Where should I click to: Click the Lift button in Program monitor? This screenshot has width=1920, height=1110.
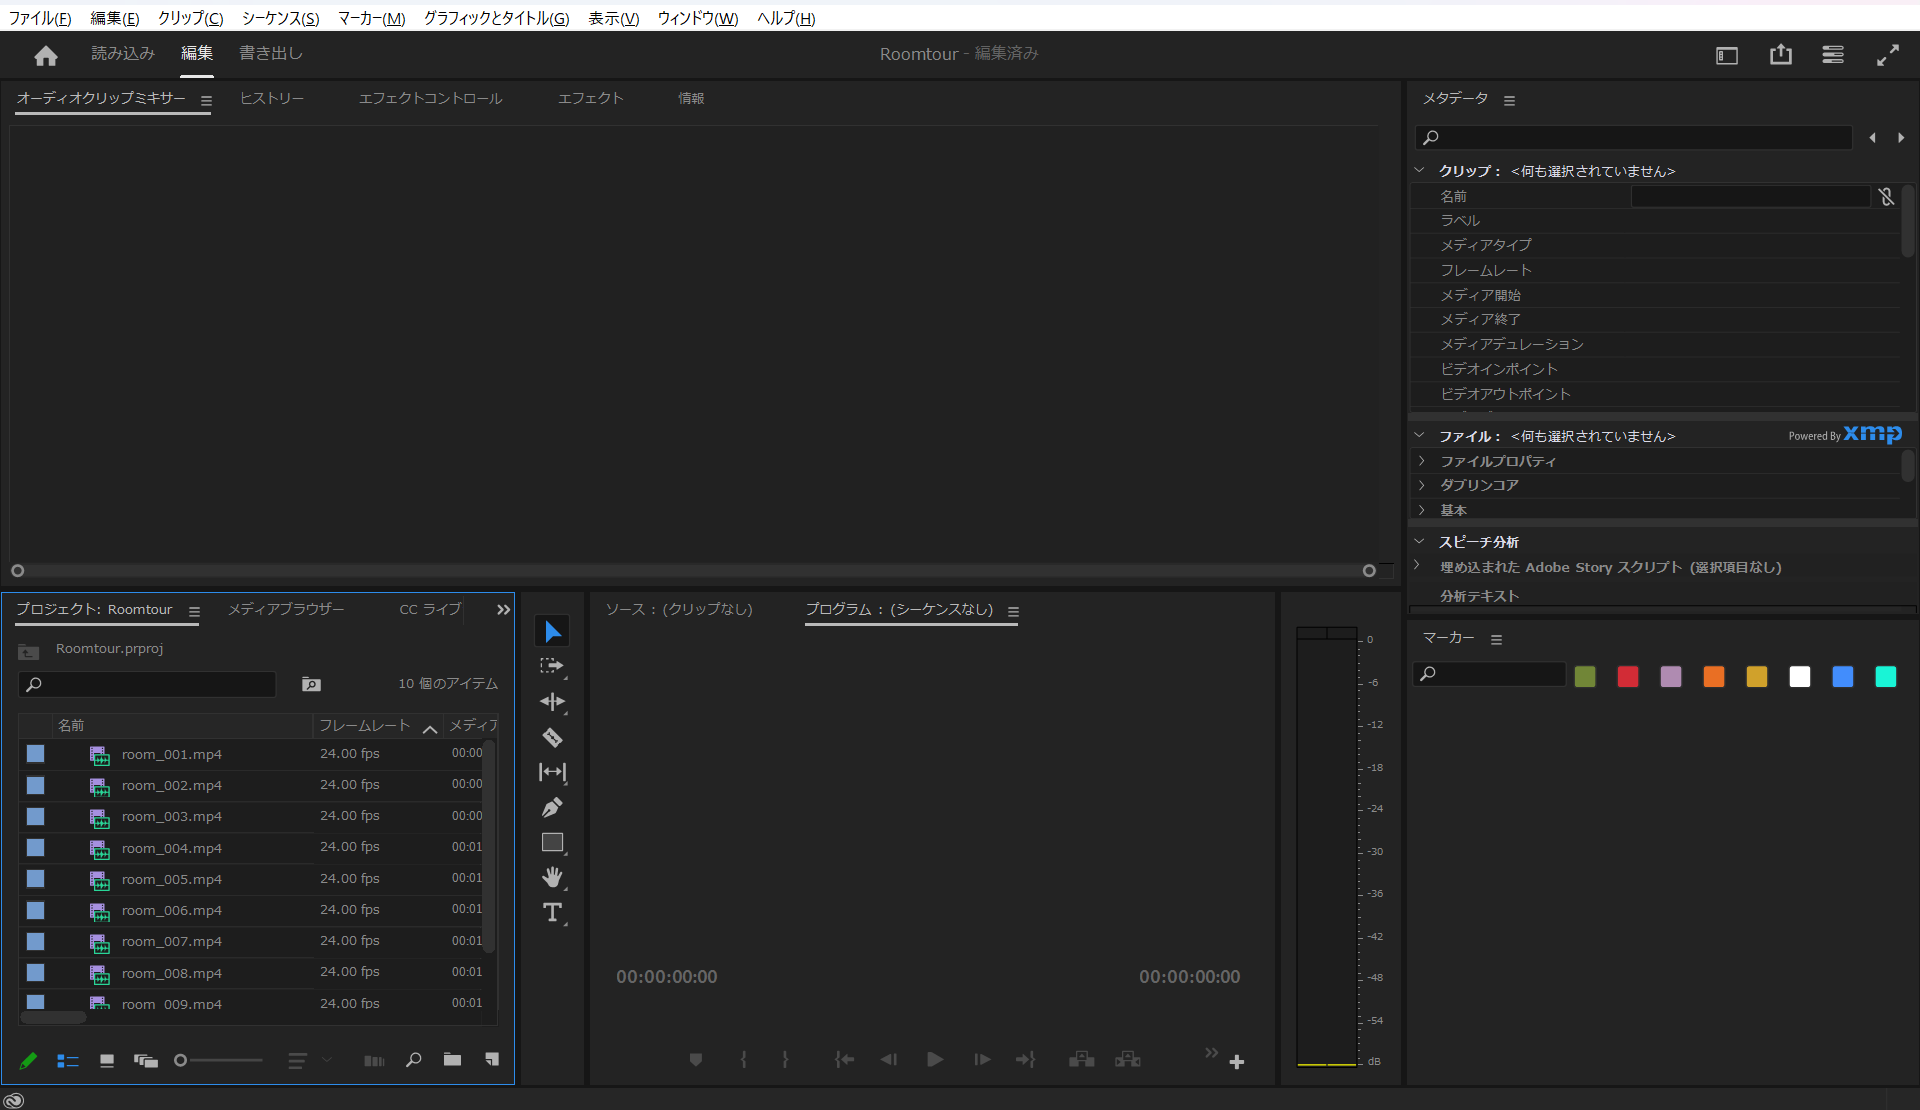tap(1081, 1060)
